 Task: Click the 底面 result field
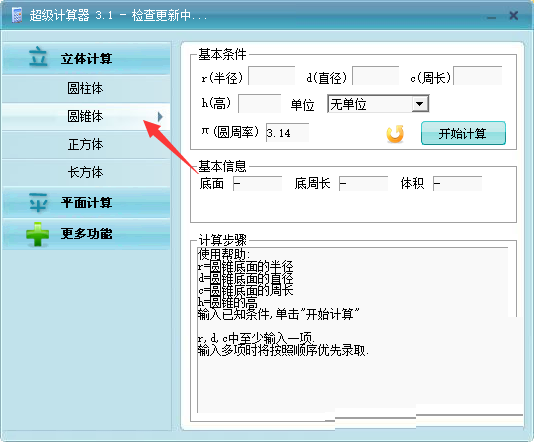(x=257, y=184)
